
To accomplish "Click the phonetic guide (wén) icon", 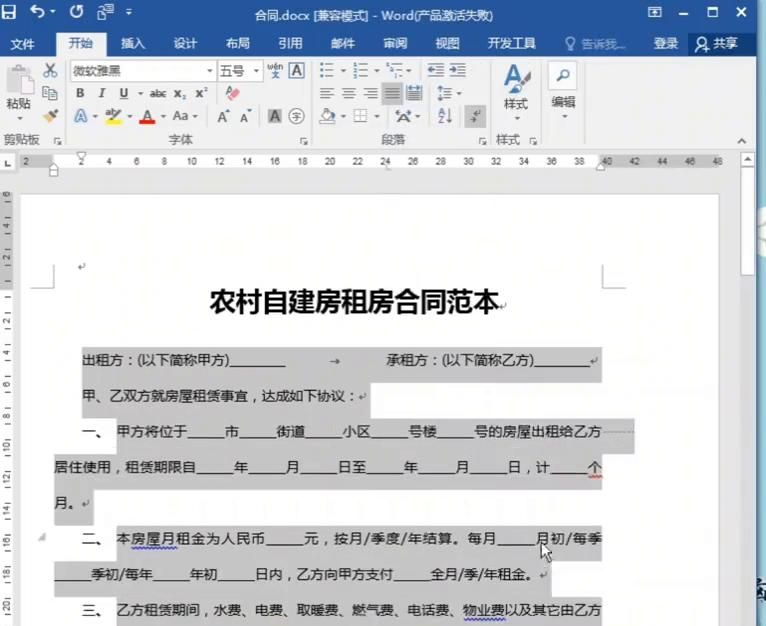I will pos(275,70).
